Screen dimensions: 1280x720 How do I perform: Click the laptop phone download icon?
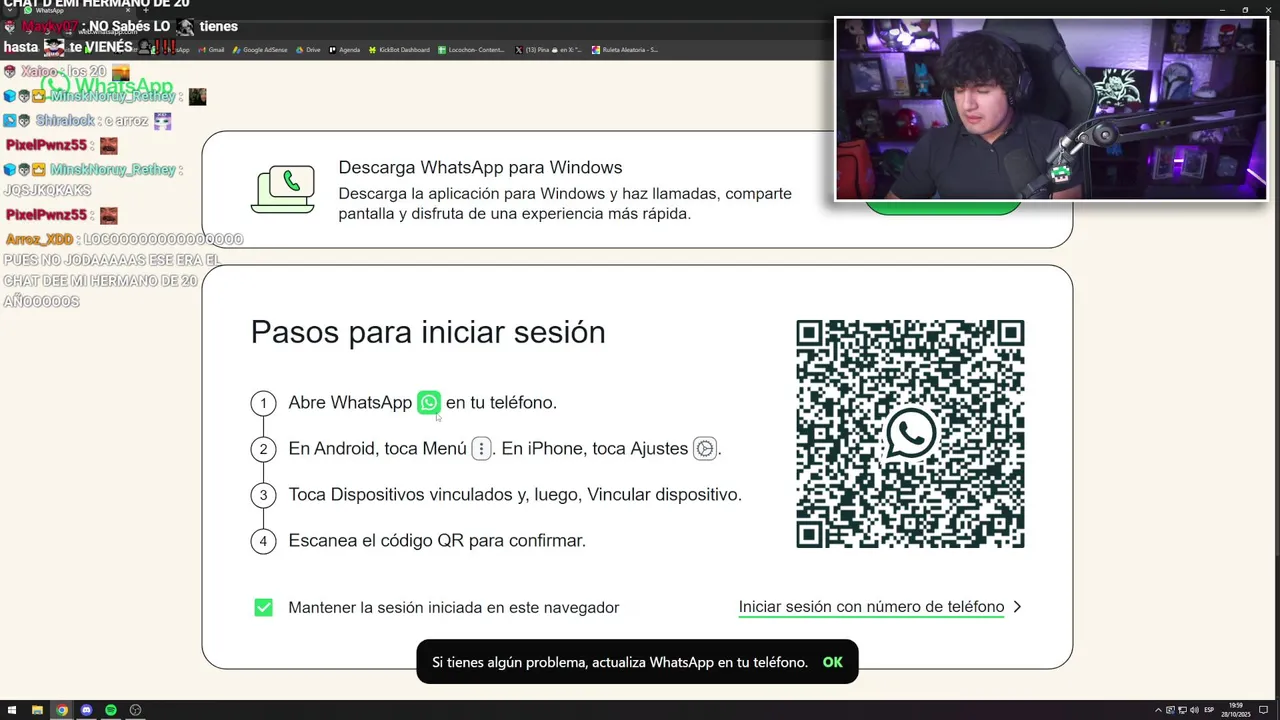[x=283, y=189]
